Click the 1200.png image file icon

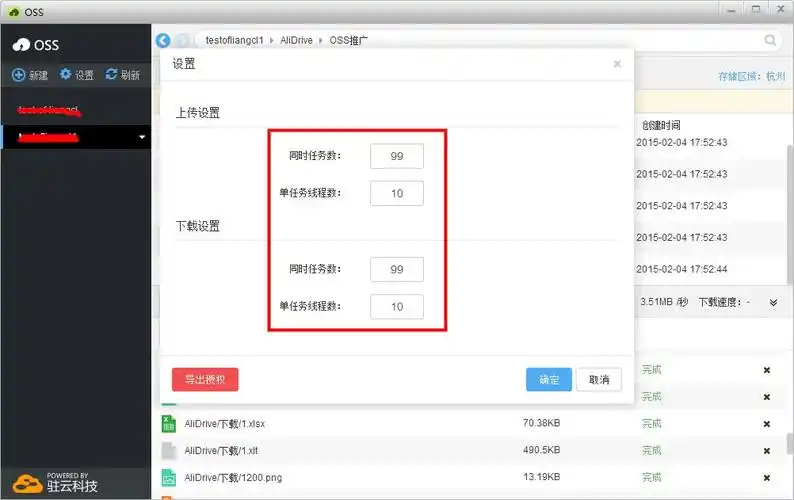pos(169,477)
